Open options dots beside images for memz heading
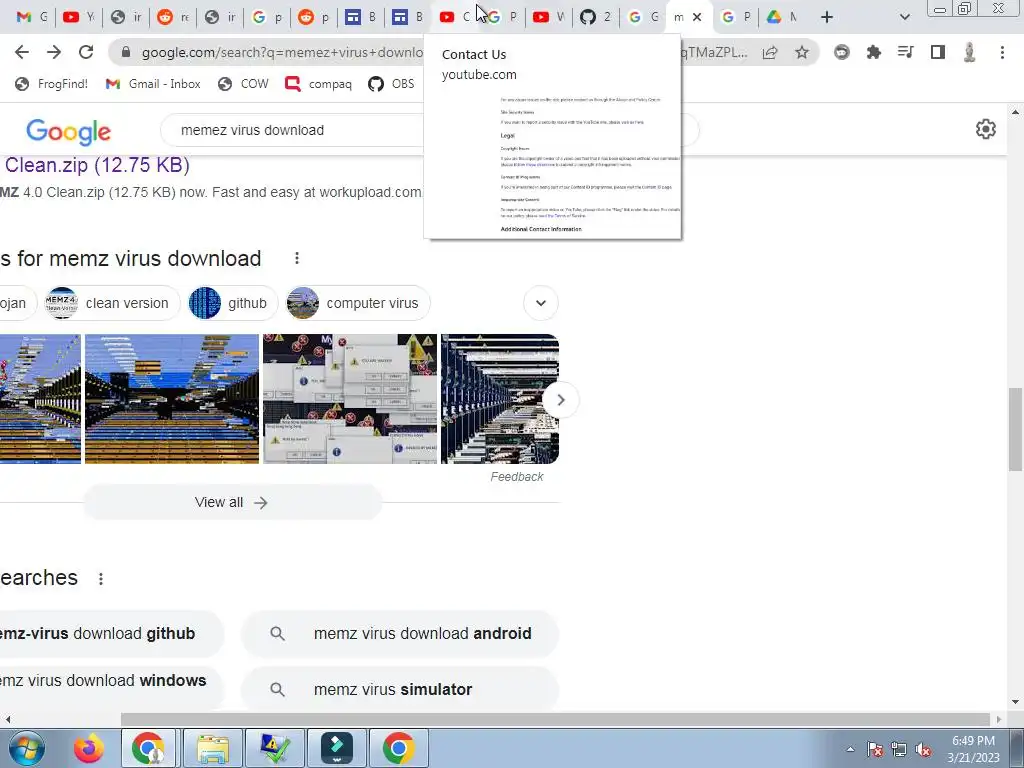 click(296, 258)
